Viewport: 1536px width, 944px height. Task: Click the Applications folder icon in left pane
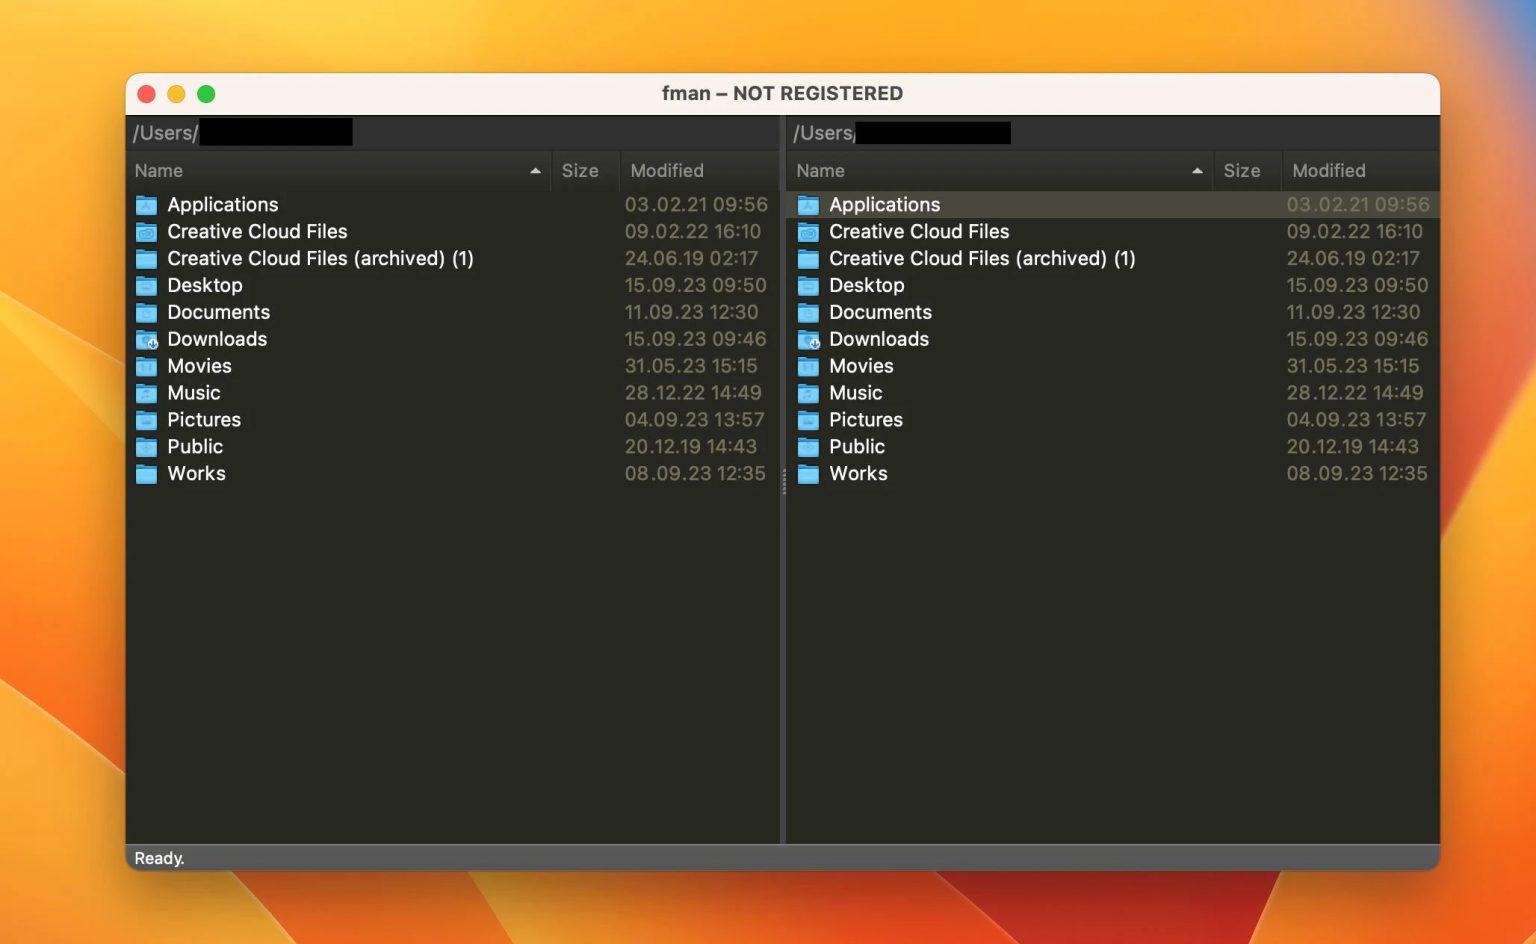(x=146, y=204)
